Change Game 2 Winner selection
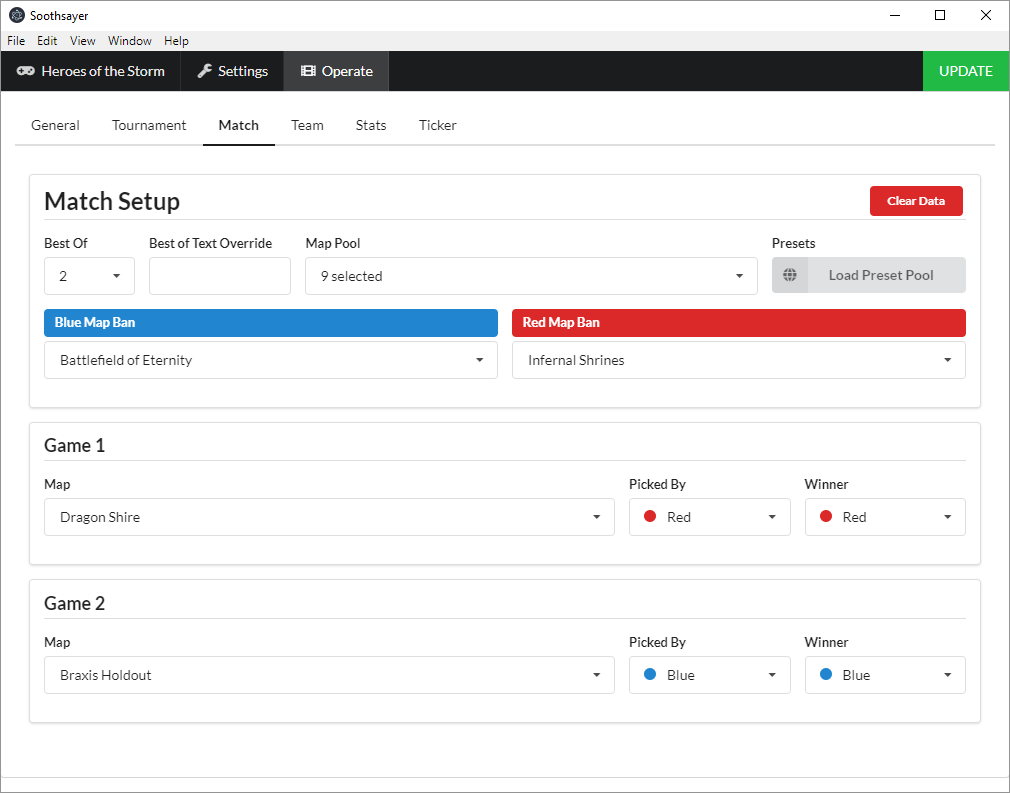Image resolution: width=1010 pixels, height=793 pixels. point(885,675)
